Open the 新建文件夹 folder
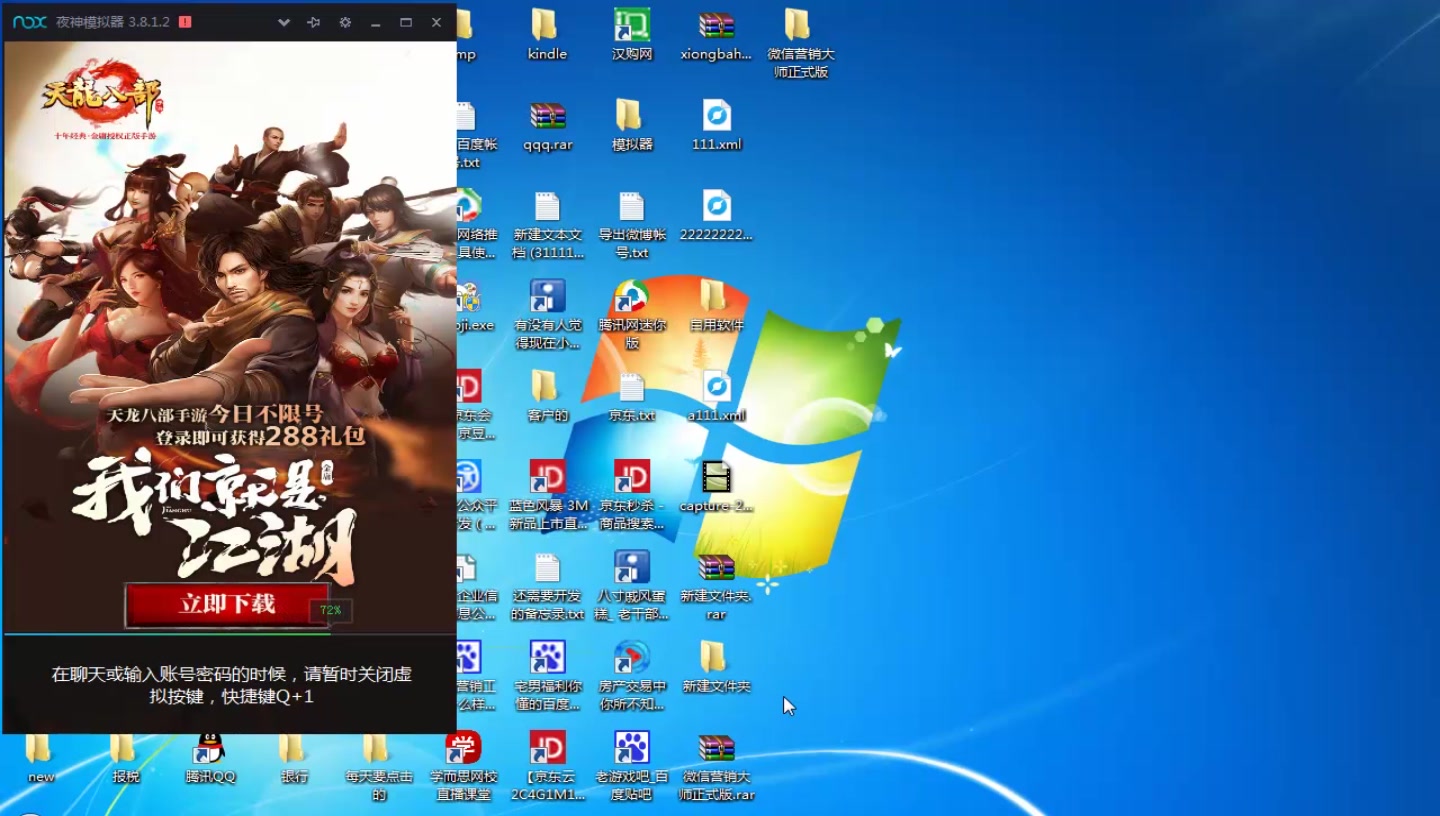The image size is (1440, 816). (x=716, y=668)
